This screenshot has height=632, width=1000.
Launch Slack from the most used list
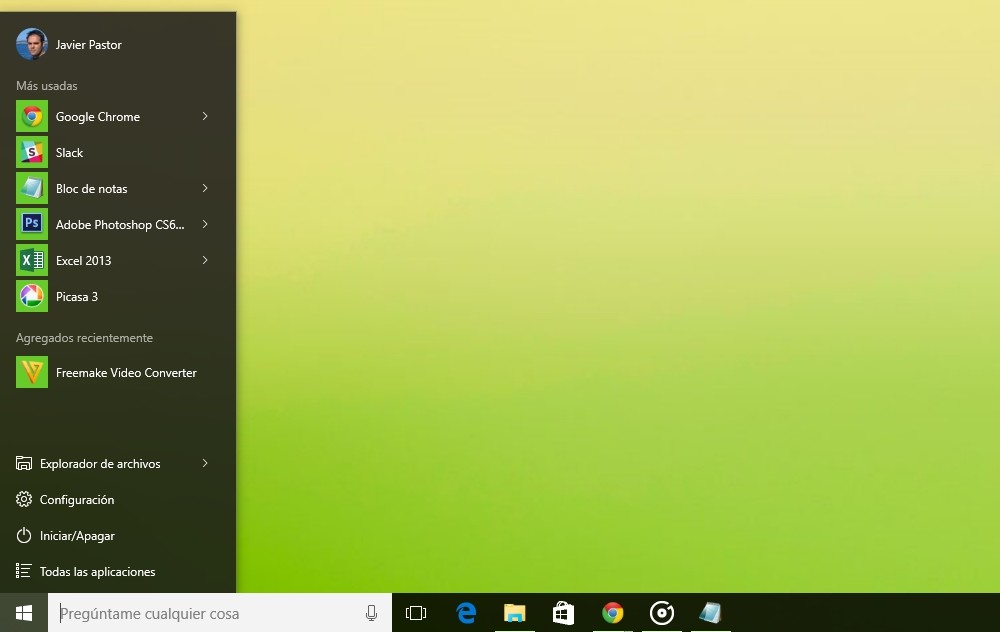tap(118, 152)
